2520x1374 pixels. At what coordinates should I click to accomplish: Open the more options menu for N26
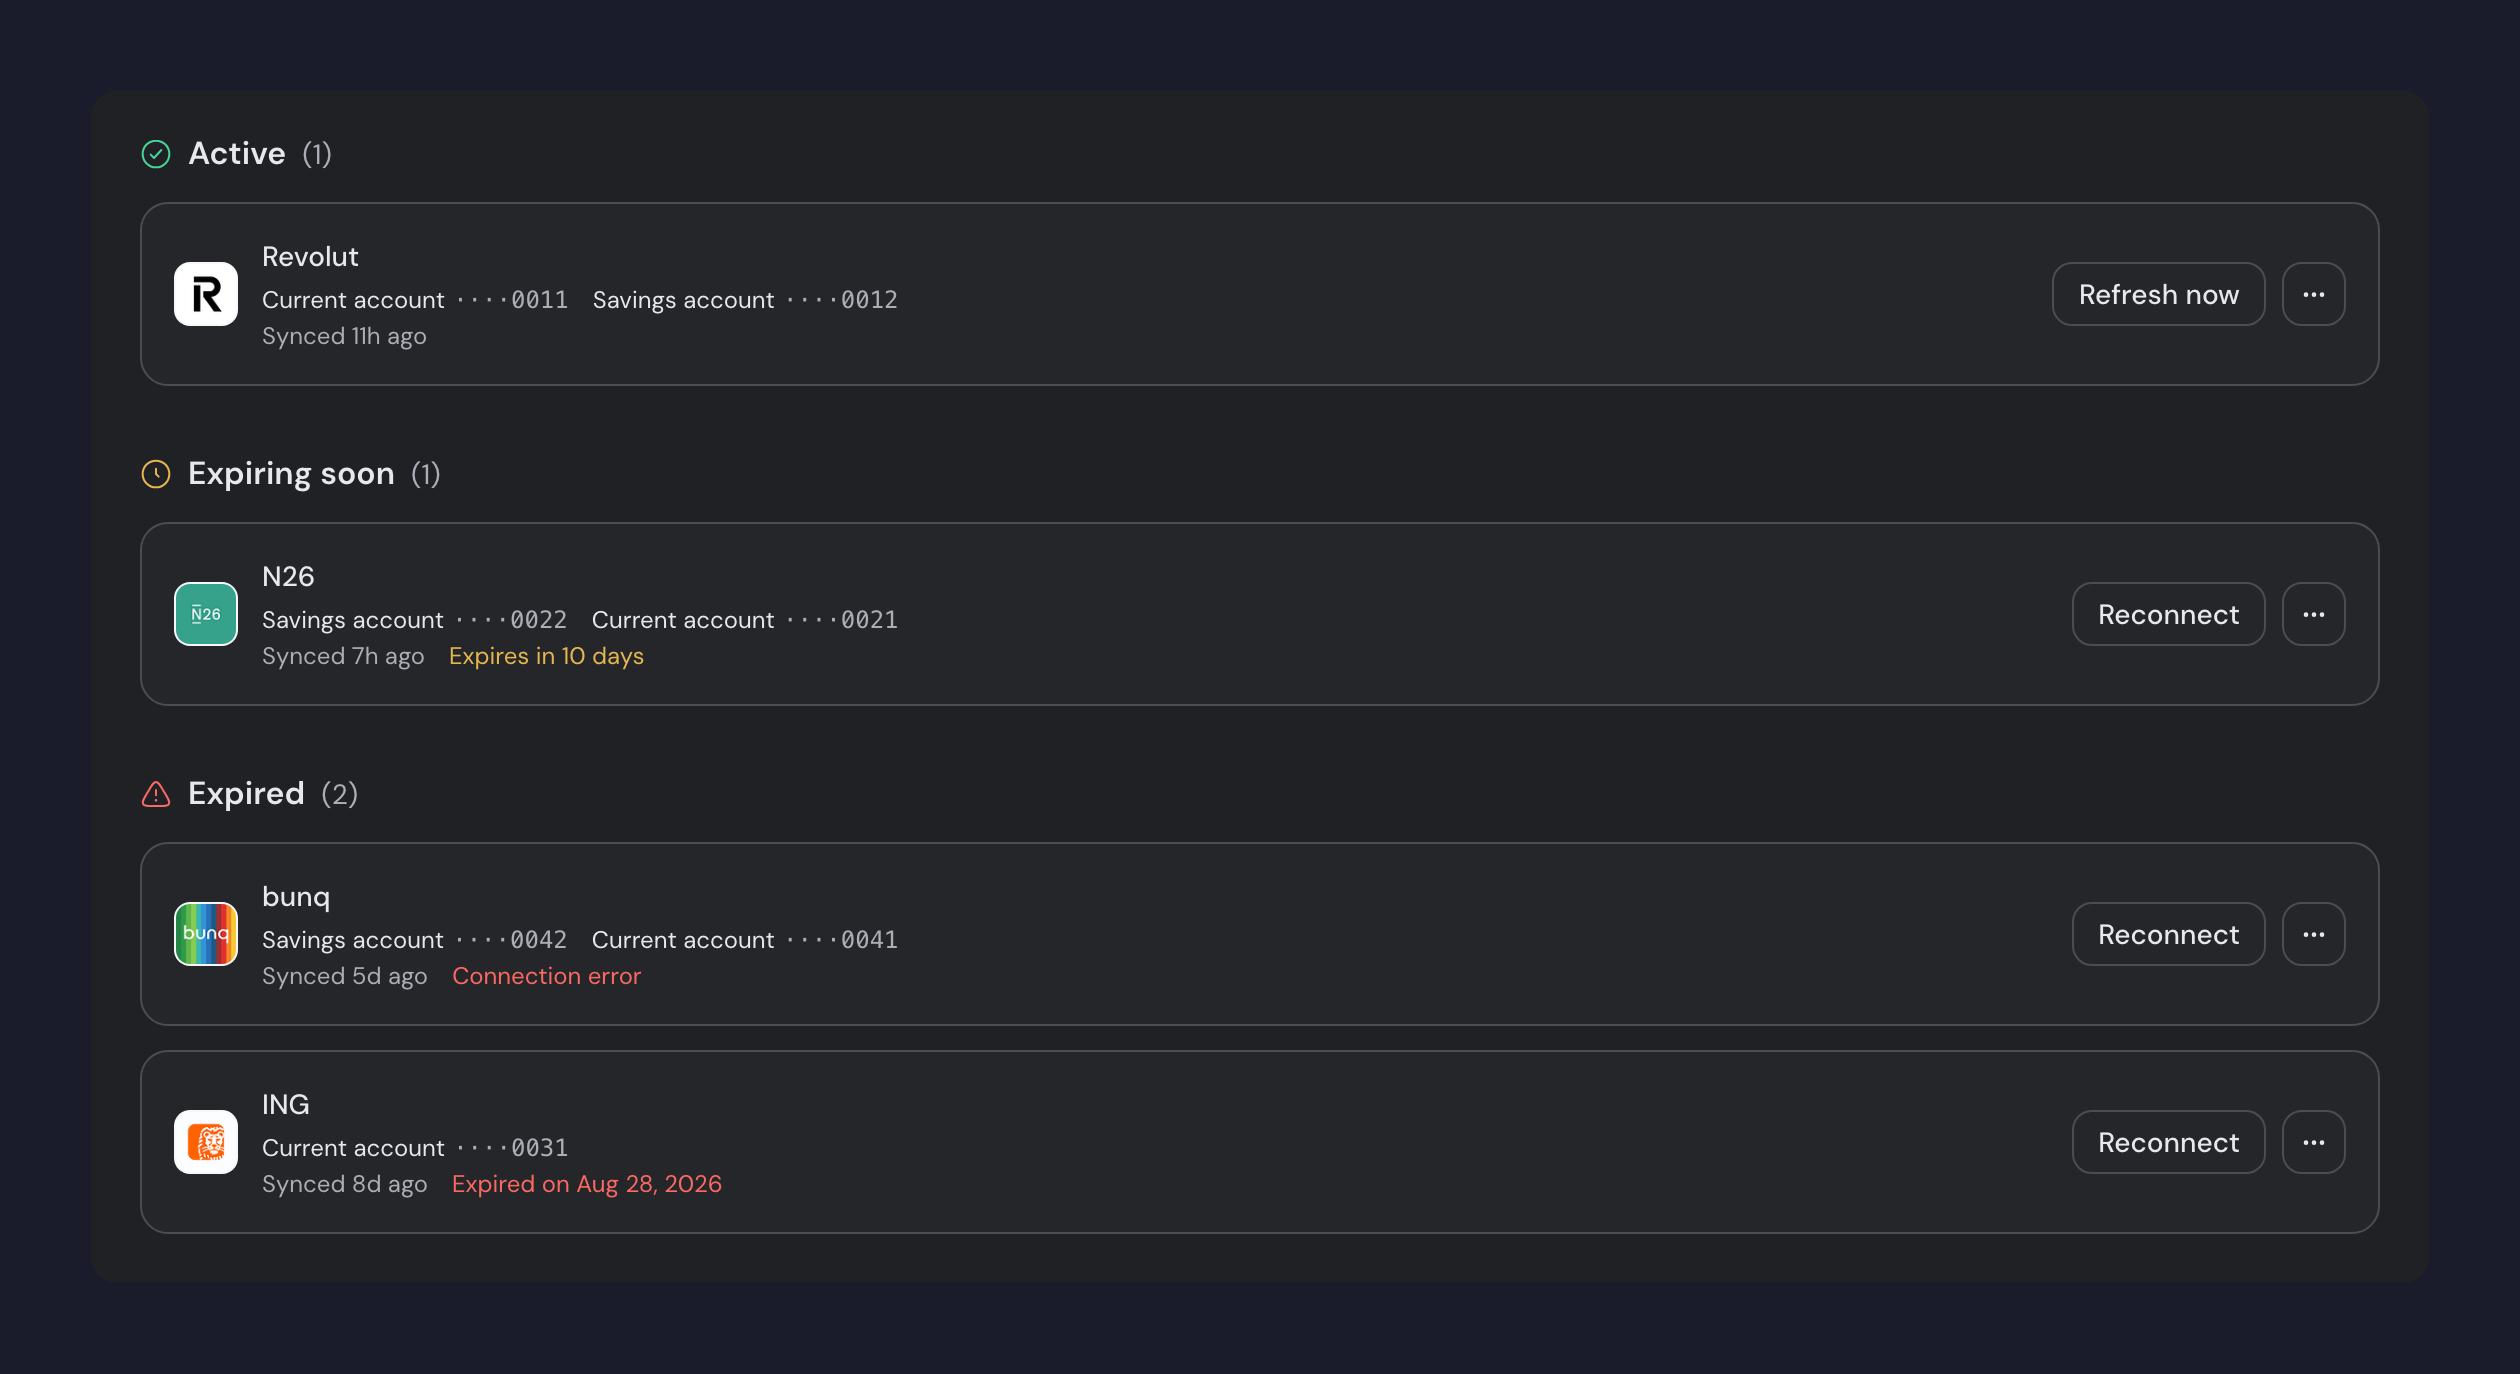2314,614
